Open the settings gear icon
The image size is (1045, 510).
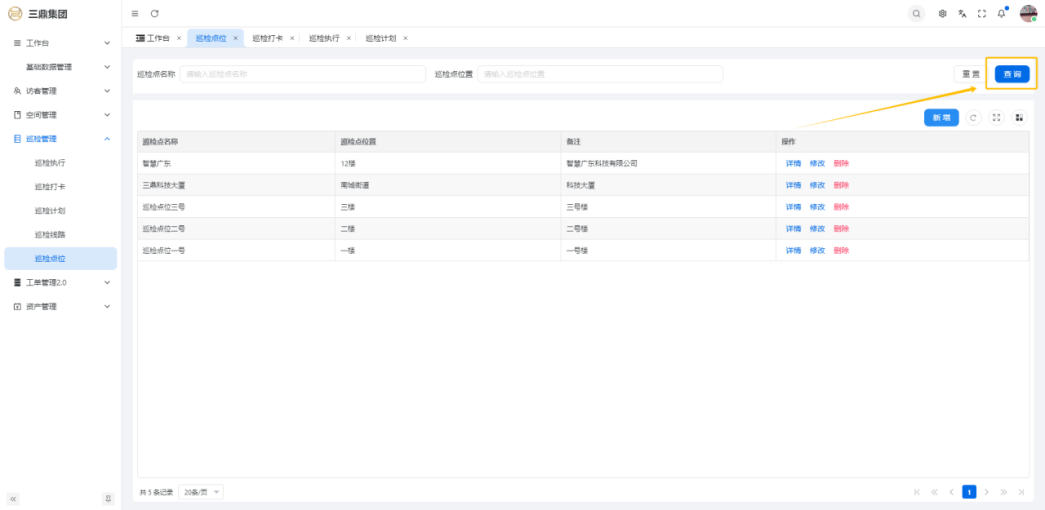(x=942, y=13)
